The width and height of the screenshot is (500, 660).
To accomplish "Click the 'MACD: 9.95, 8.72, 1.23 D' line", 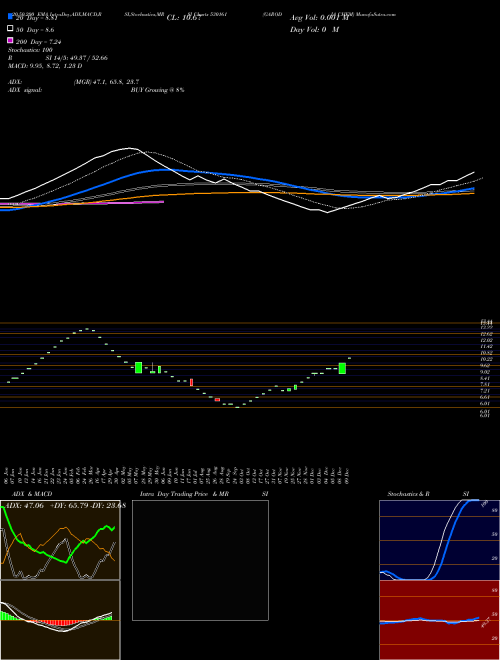I will point(45,66).
